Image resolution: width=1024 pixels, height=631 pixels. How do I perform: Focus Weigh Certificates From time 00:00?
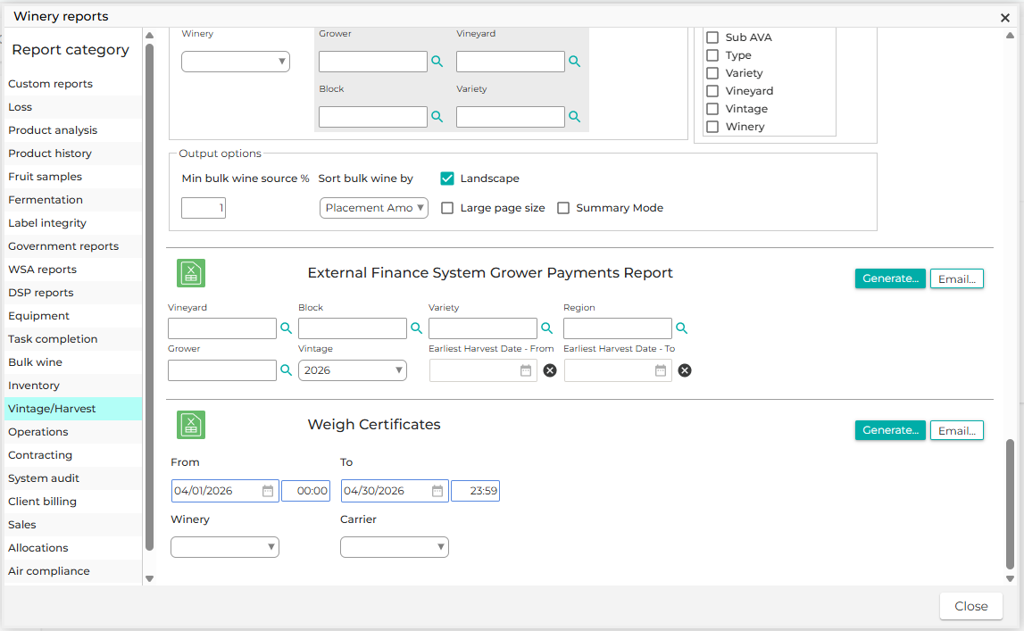[306, 491]
